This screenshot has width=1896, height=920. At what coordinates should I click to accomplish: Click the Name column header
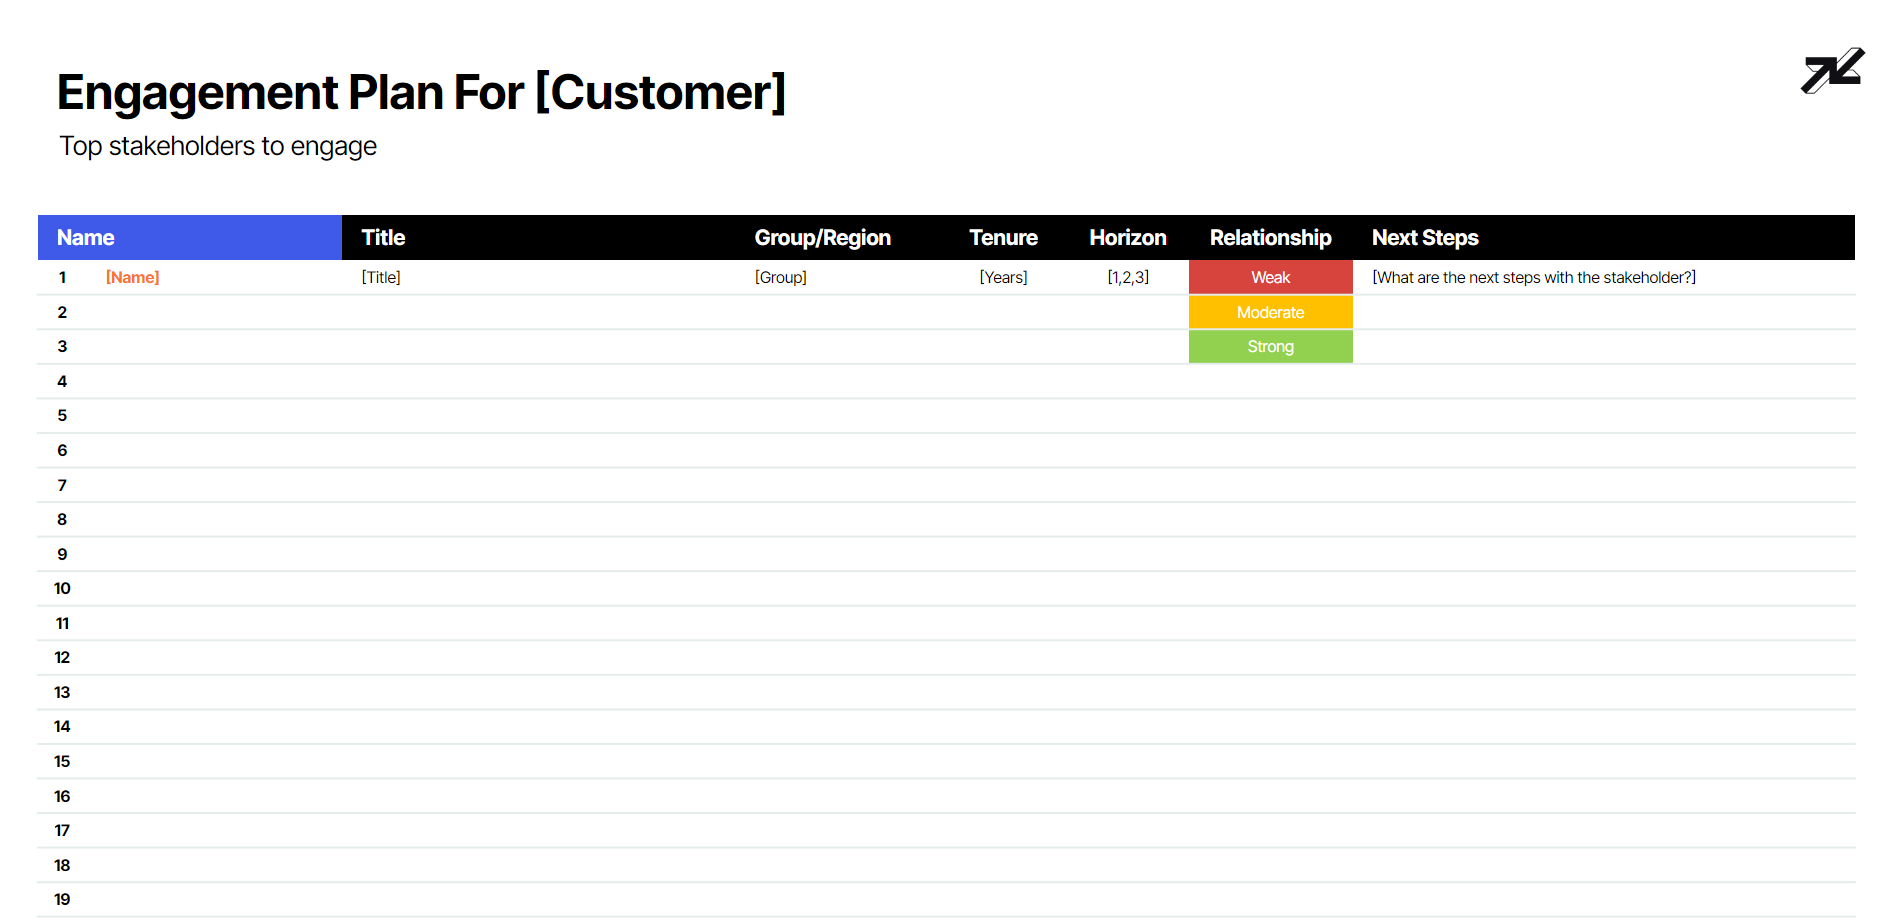click(86, 238)
